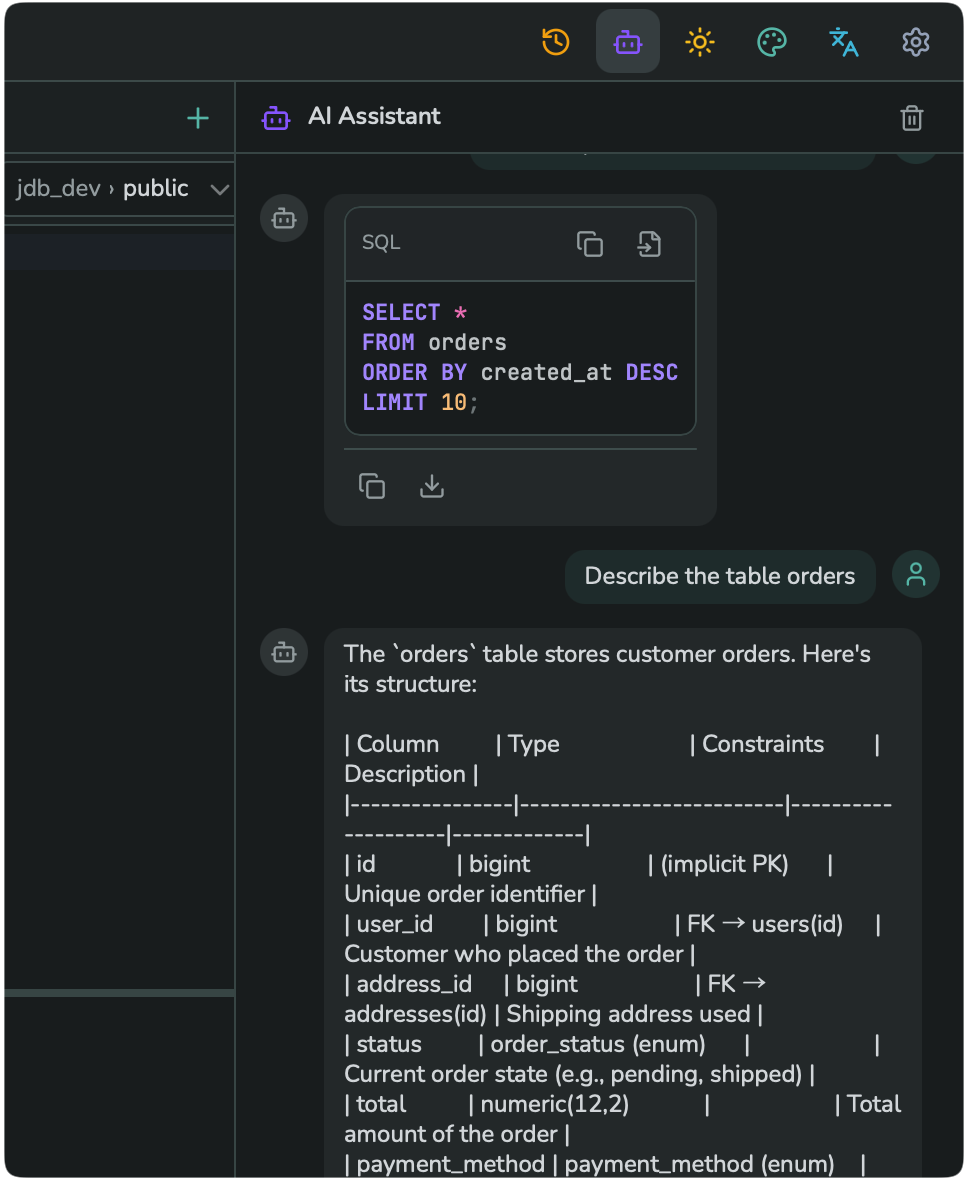Click the user avatar icon beside message
The height and width of the screenshot is (1180, 968).
(915, 574)
